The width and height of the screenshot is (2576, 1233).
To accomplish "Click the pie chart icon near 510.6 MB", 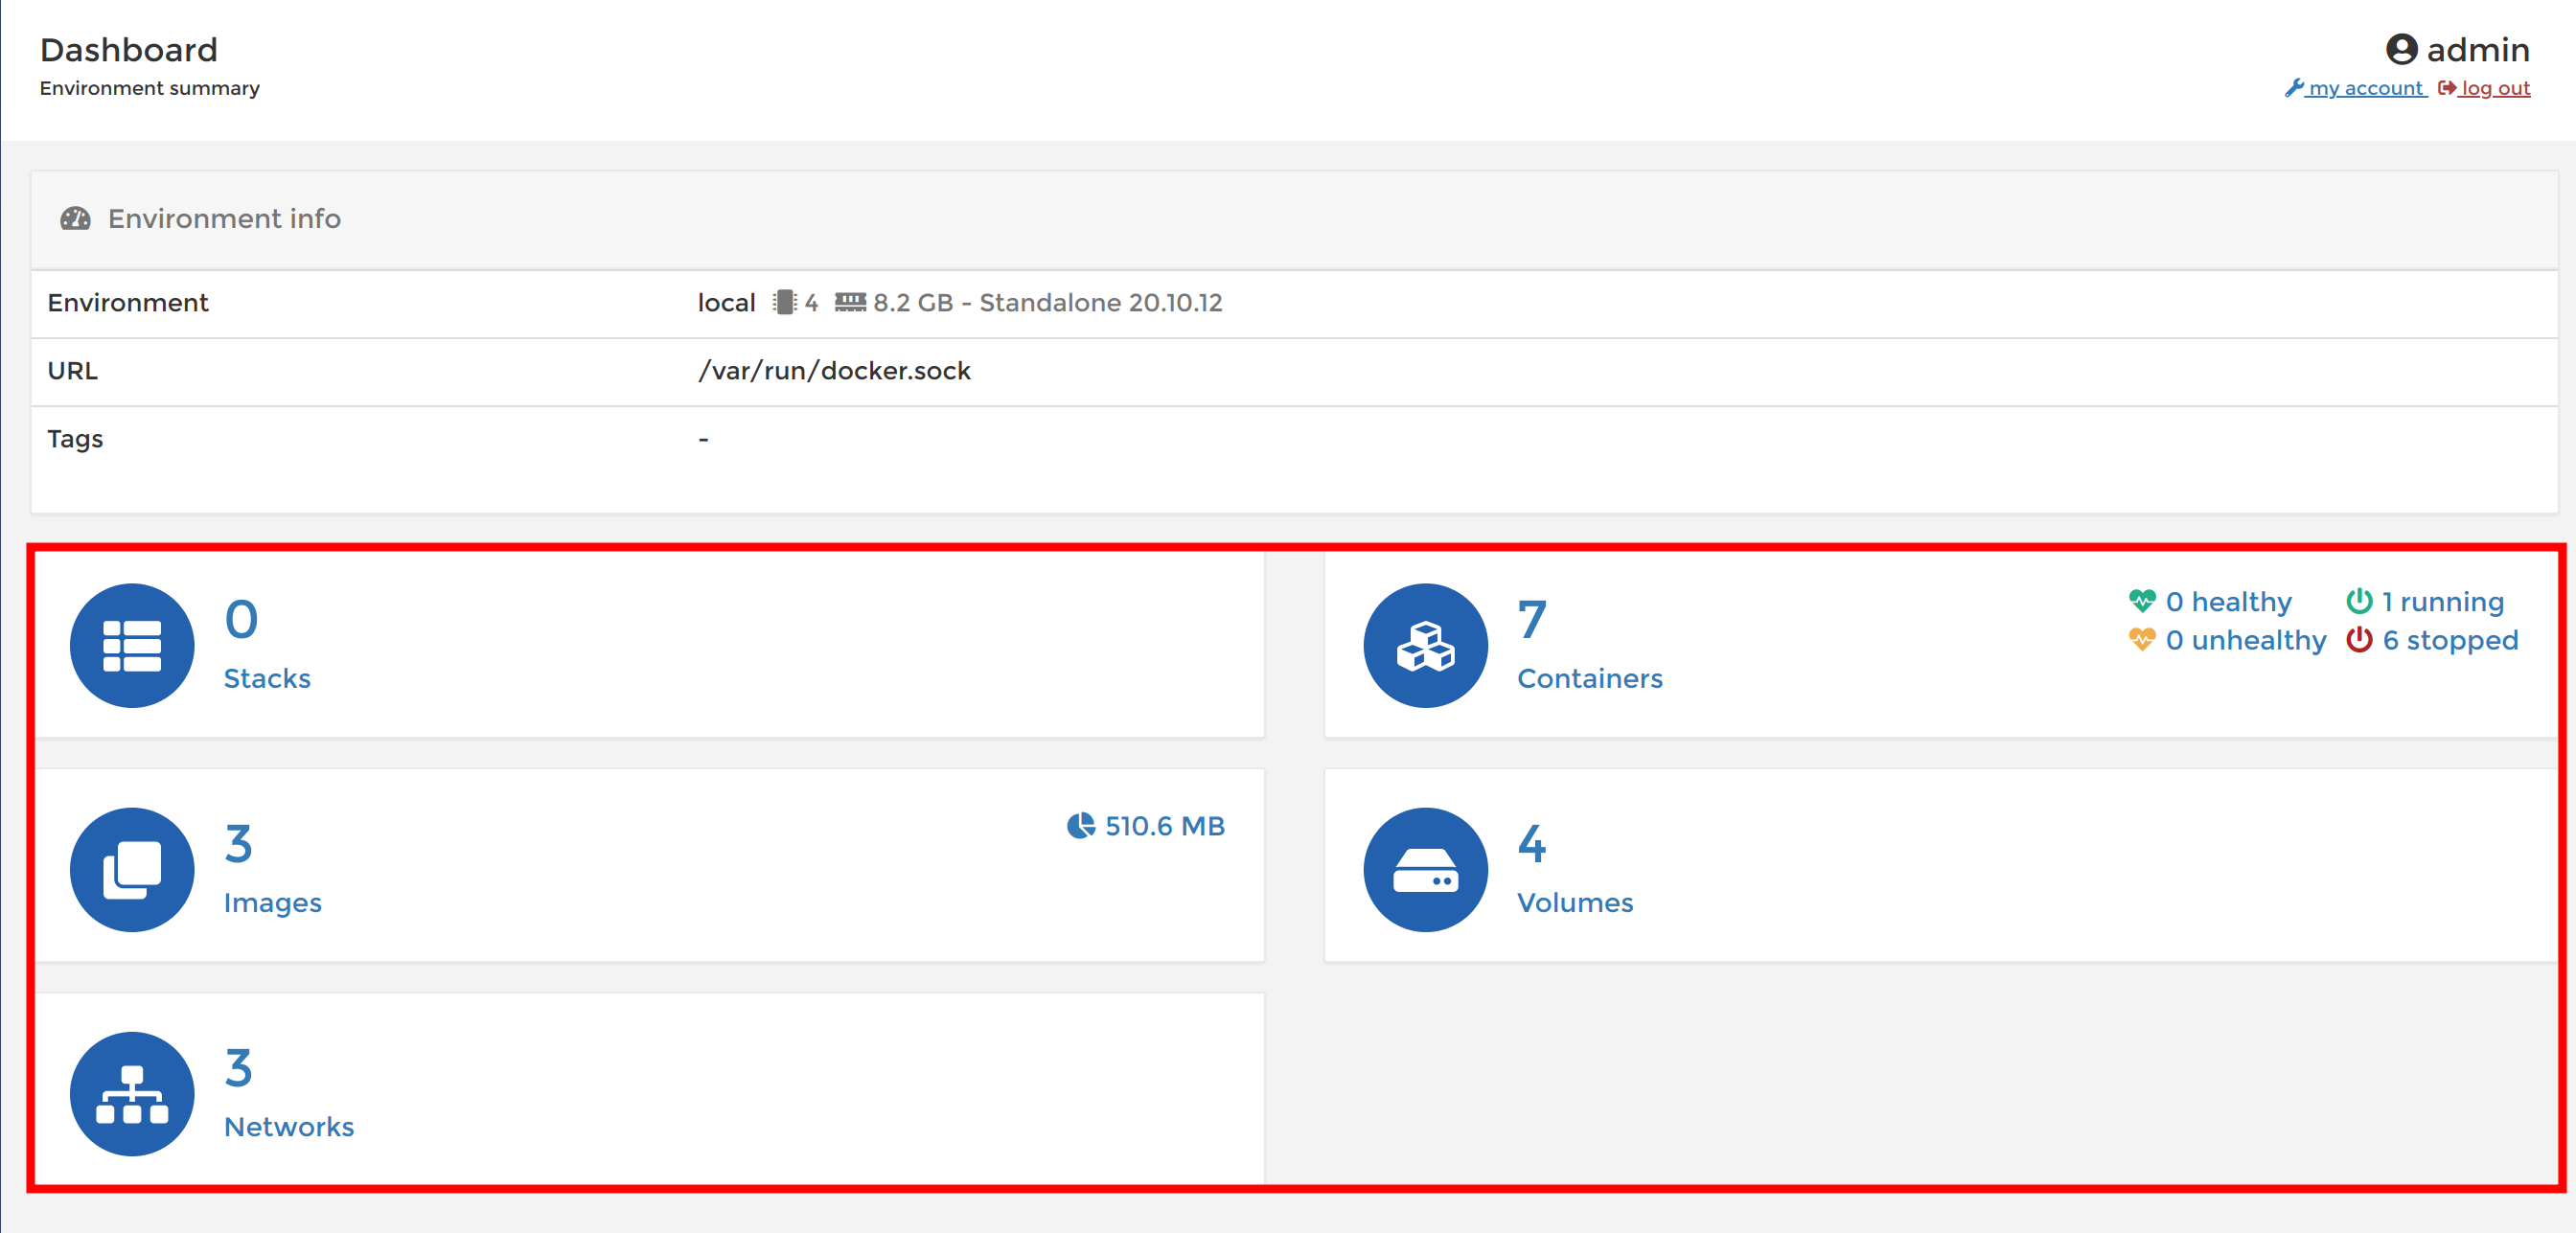I will pyautogui.click(x=1080, y=826).
